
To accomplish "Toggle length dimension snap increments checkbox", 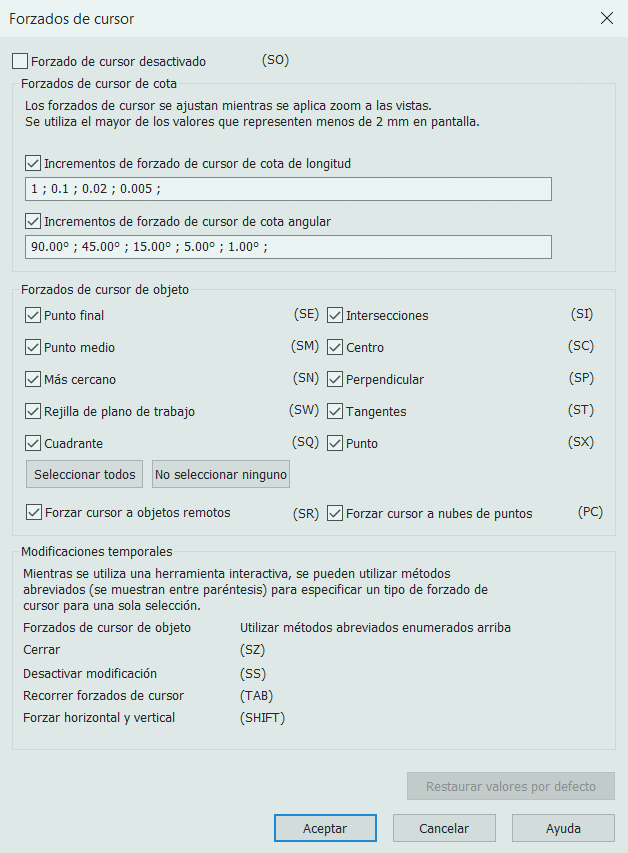I will 33,163.
